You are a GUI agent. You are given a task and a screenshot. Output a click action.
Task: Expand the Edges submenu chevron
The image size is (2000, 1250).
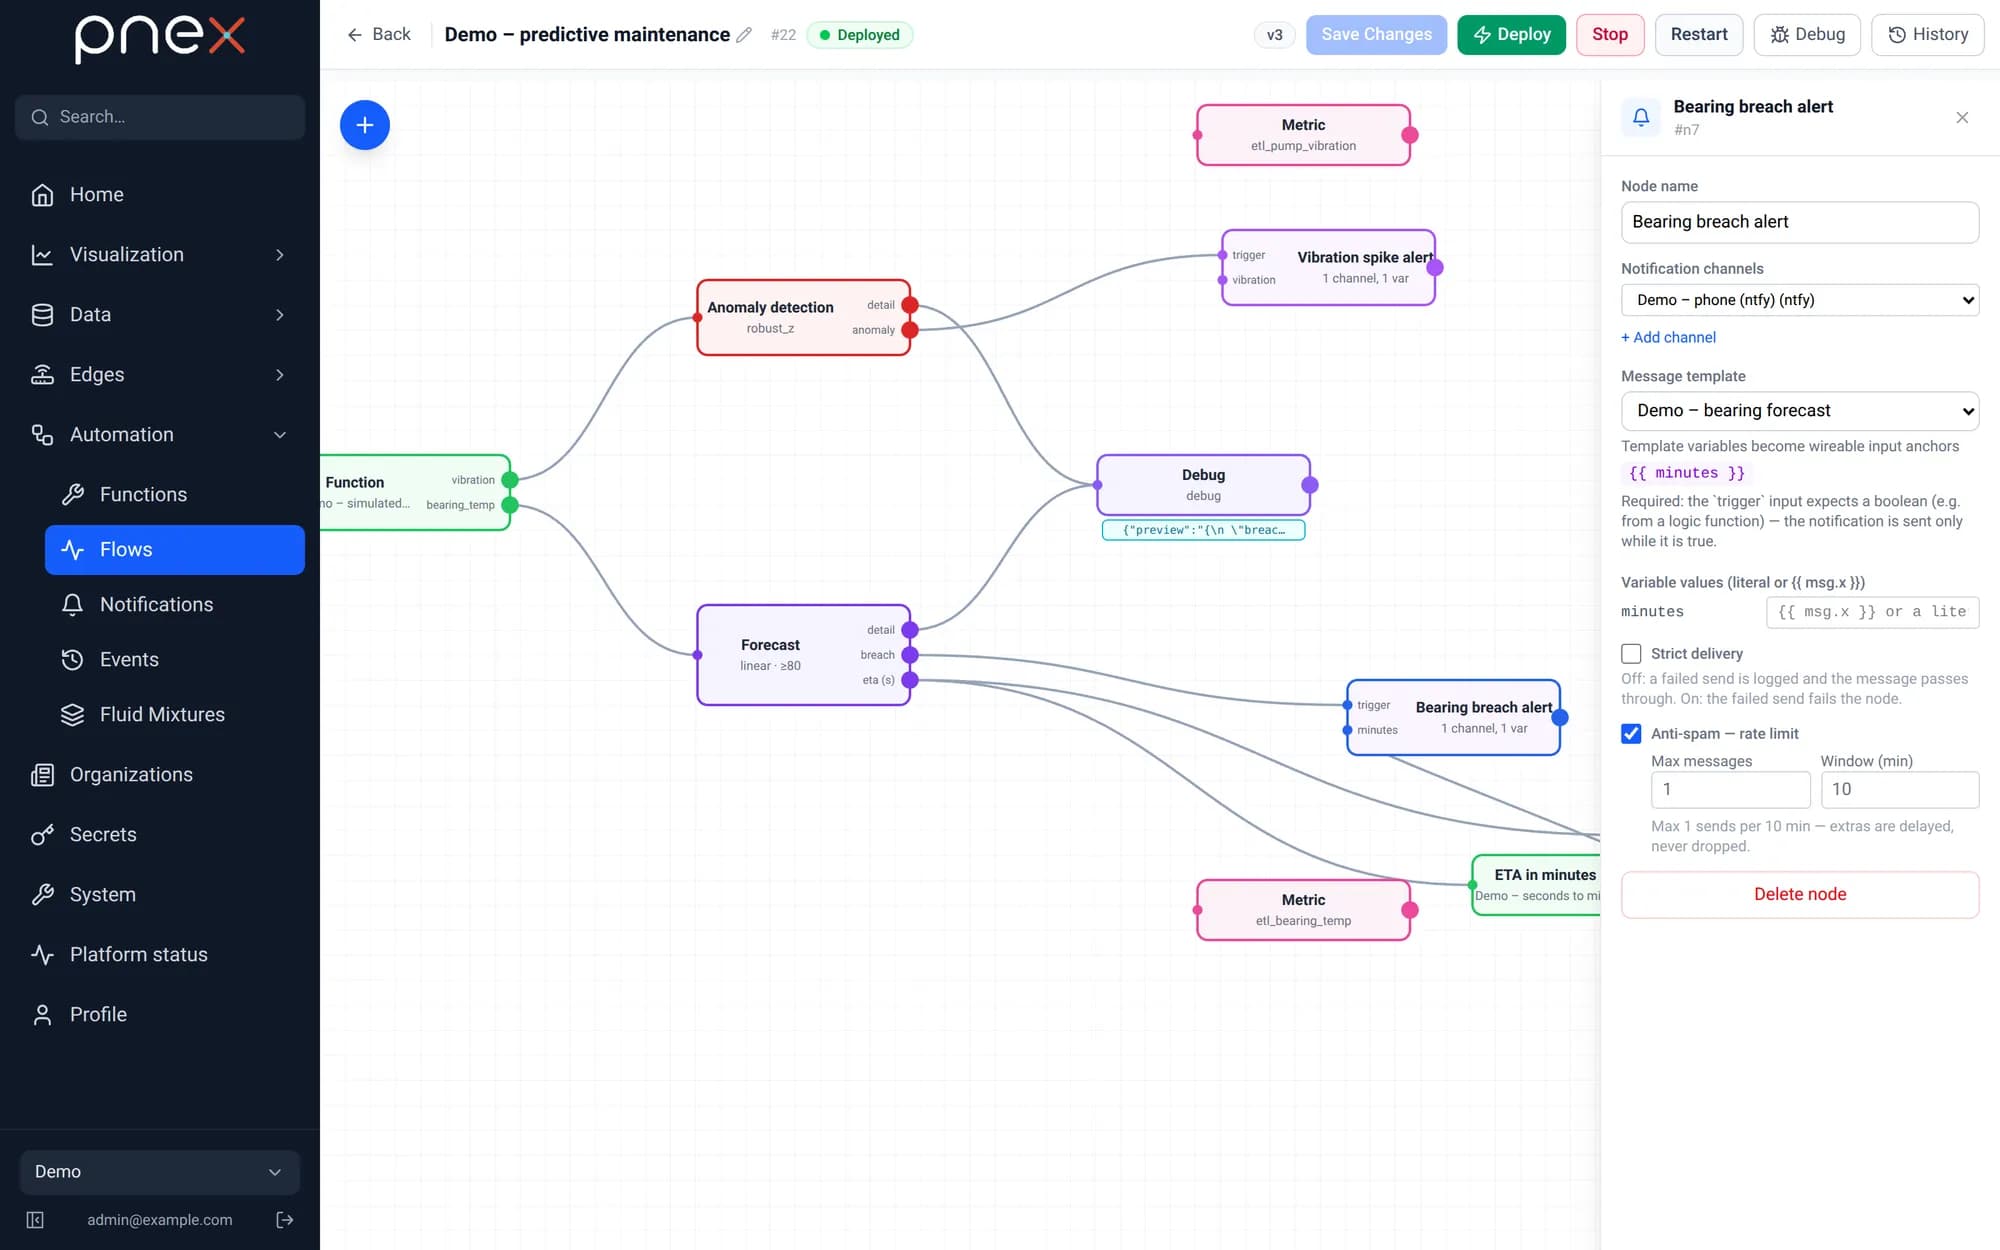click(x=280, y=375)
